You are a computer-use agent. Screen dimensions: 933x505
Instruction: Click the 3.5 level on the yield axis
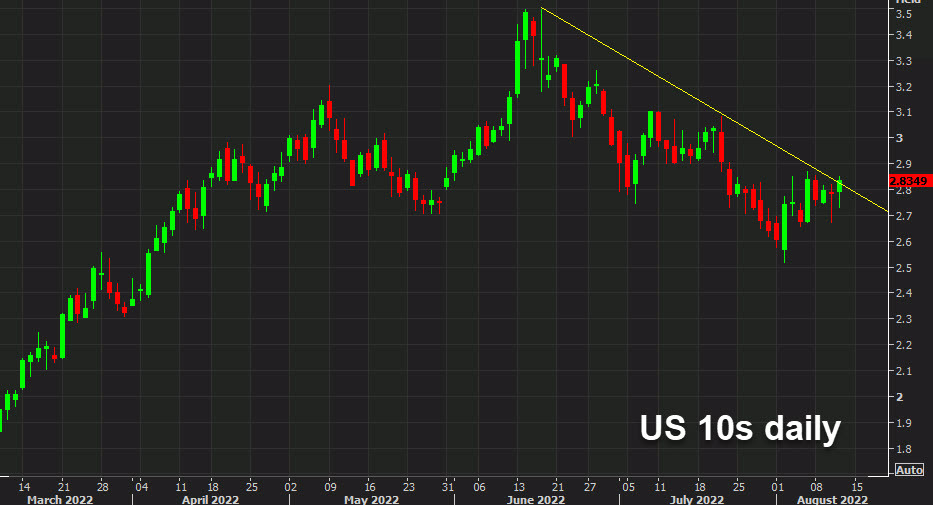click(x=903, y=15)
